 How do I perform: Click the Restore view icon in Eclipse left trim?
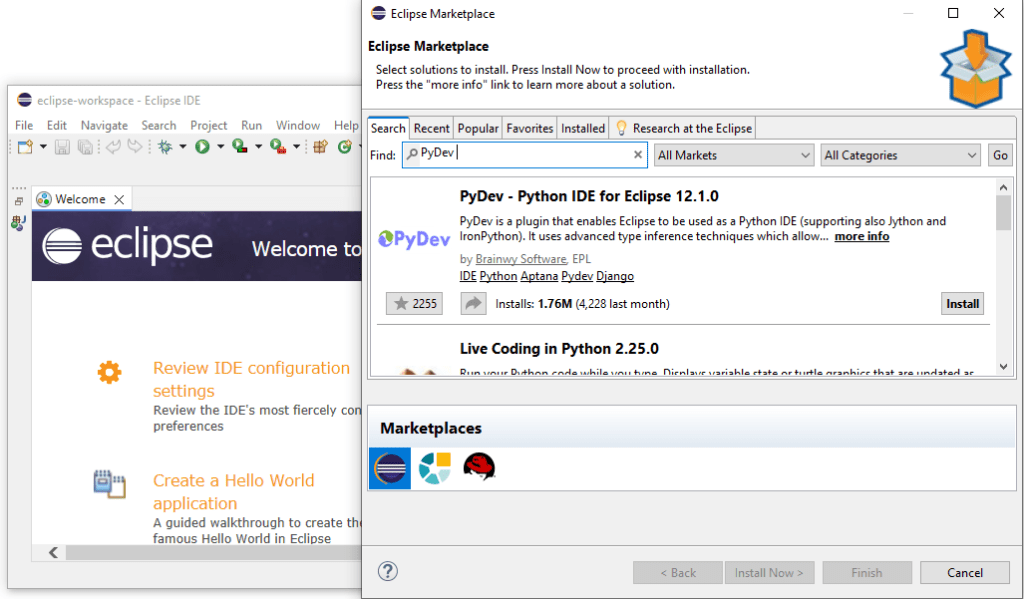(19, 201)
